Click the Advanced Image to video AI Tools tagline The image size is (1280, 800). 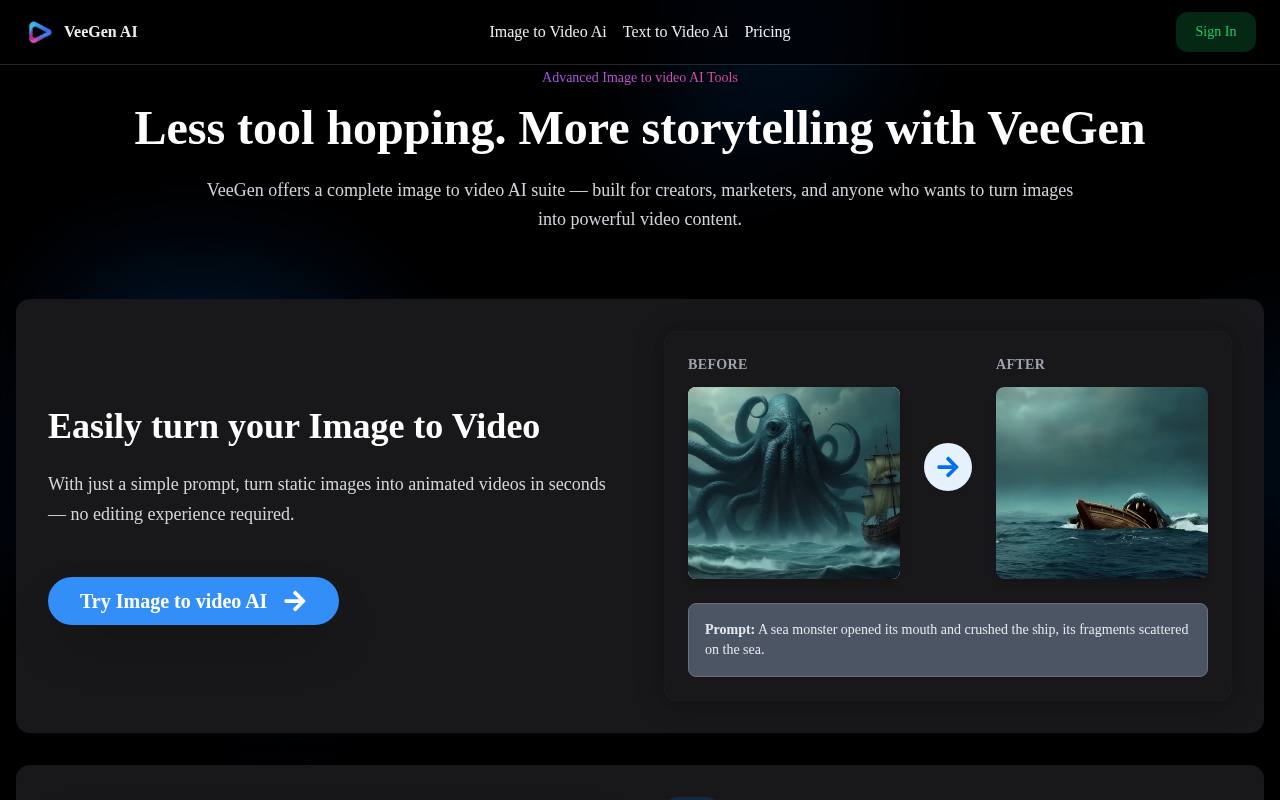pyautogui.click(x=640, y=77)
